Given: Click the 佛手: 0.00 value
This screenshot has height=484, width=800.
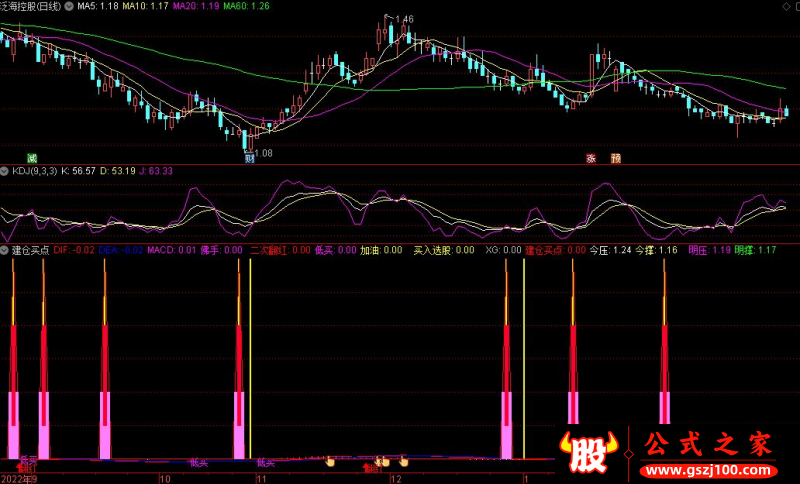Looking at the screenshot, I should (x=221, y=250).
